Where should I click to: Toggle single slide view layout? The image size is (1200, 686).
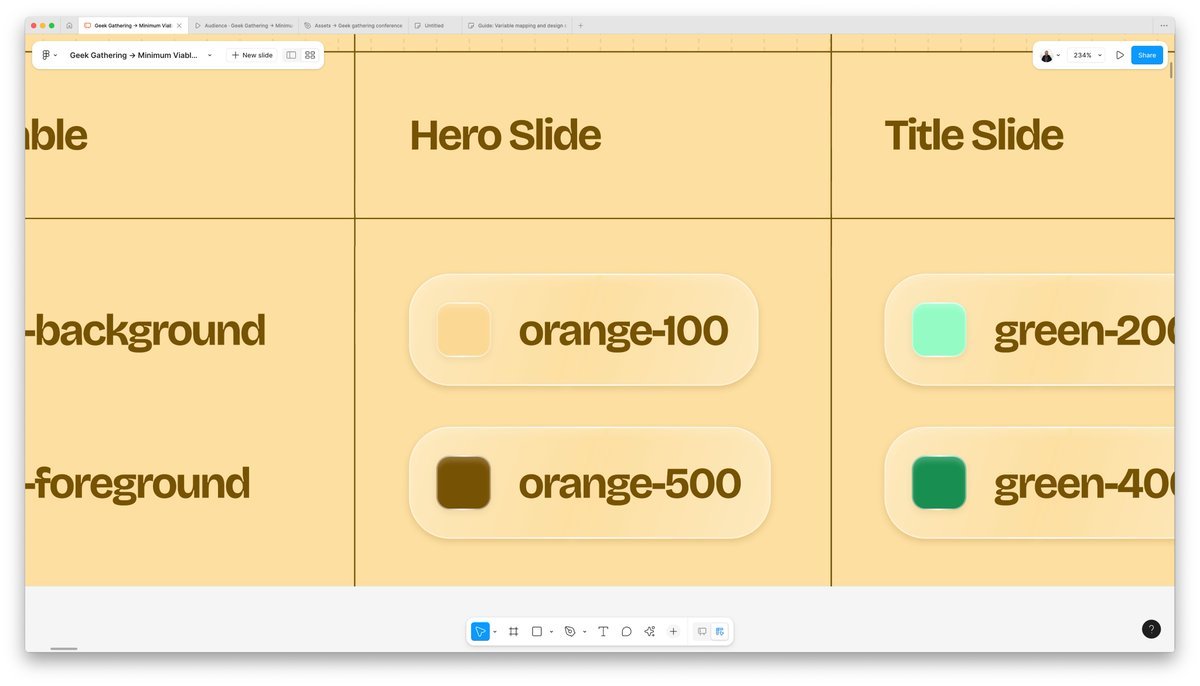pyautogui.click(x=291, y=55)
